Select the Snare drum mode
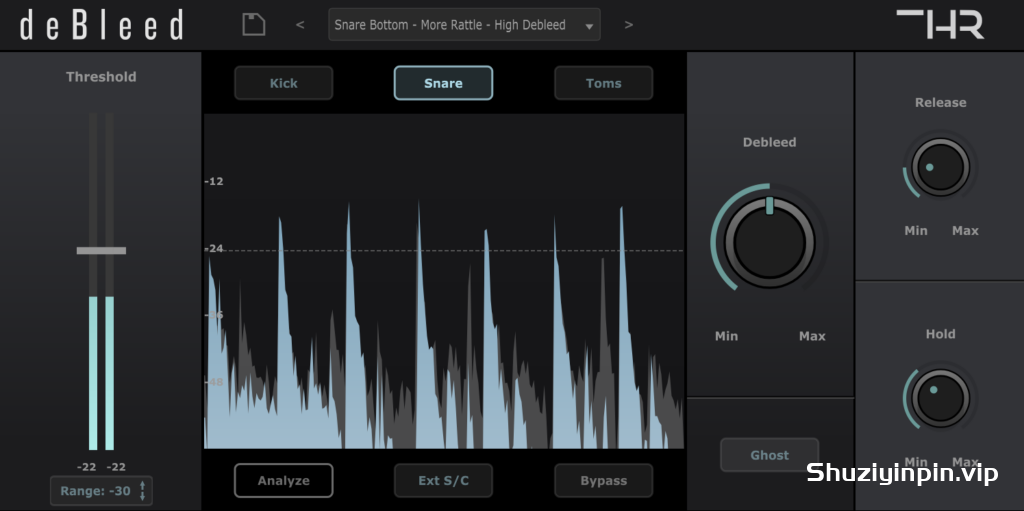Image resolution: width=1024 pixels, height=511 pixels. click(x=443, y=83)
